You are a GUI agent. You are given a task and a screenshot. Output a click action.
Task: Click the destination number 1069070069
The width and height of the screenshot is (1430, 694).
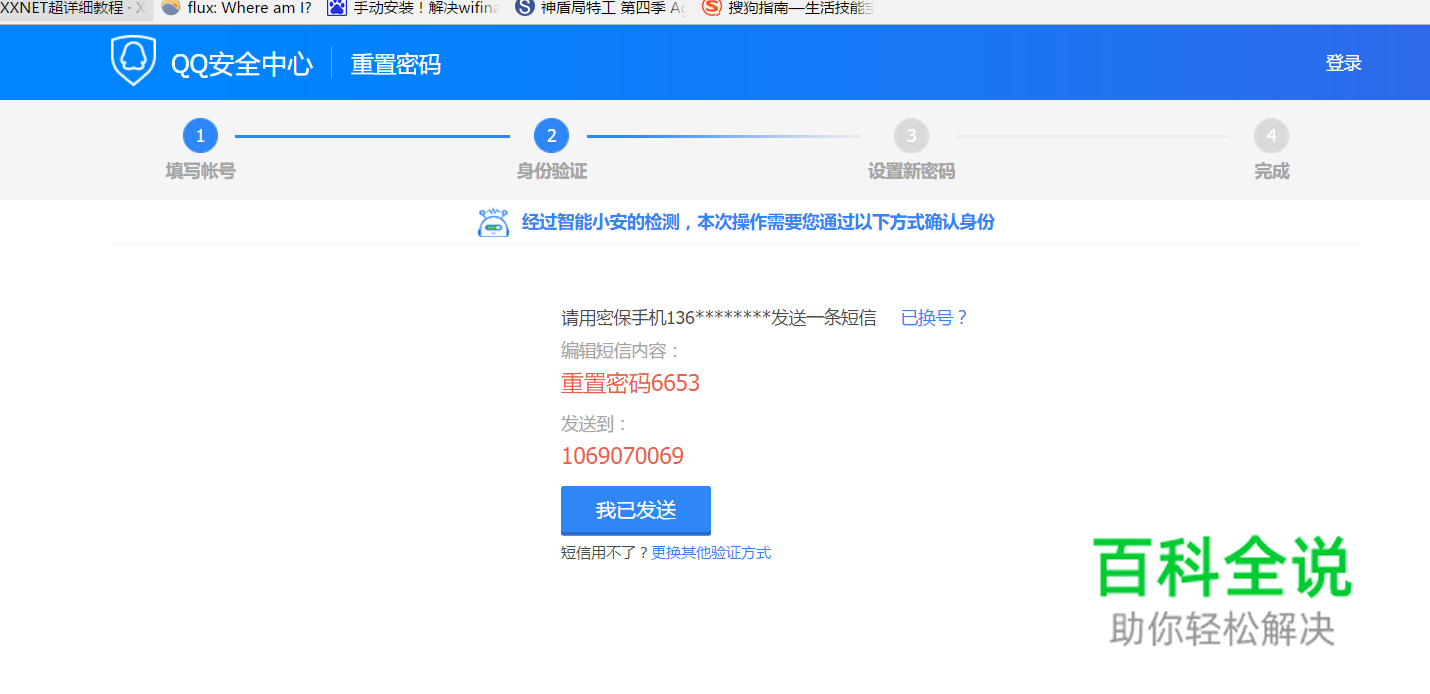[x=622, y=456]
